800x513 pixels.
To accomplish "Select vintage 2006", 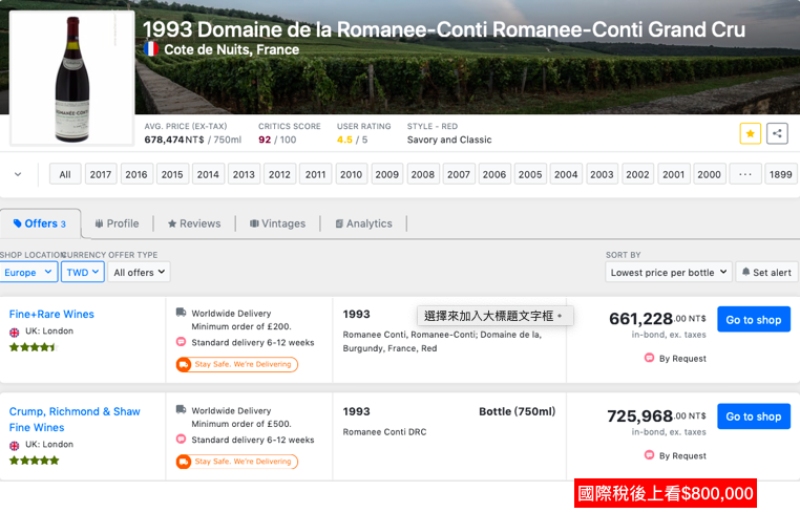I will click(494, 175).
